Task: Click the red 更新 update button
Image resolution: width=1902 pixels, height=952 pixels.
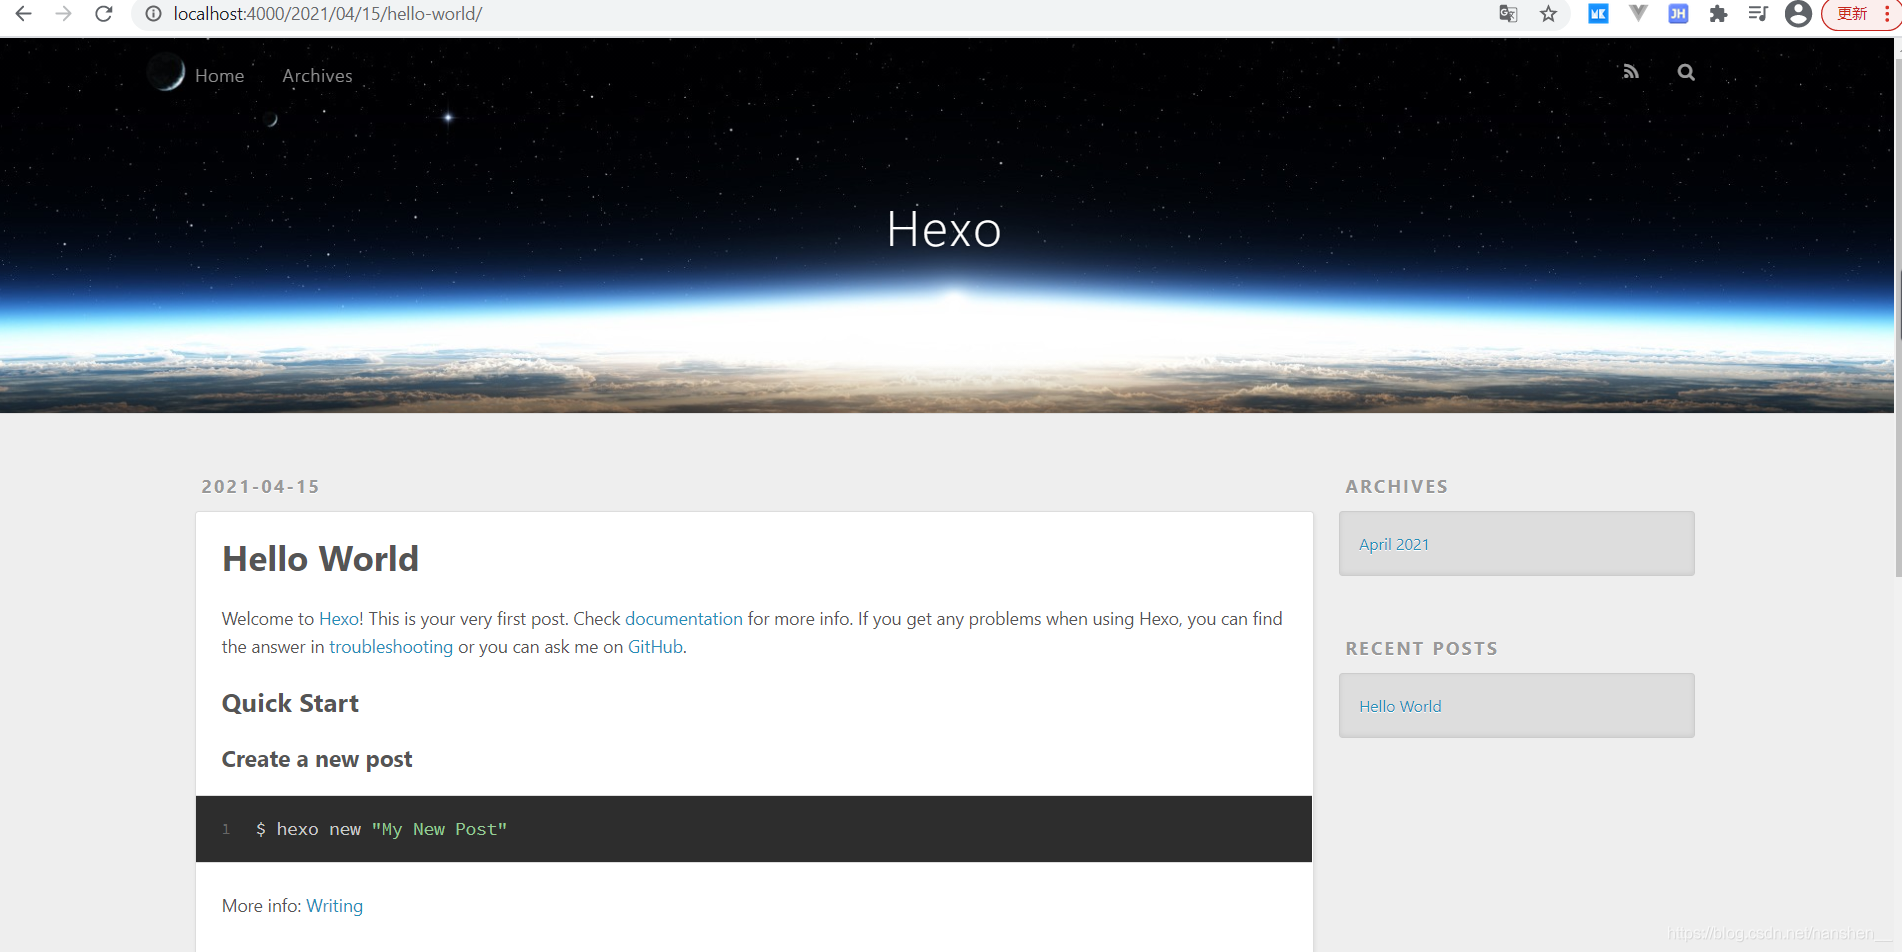Action: click(x=1852, y=14)
